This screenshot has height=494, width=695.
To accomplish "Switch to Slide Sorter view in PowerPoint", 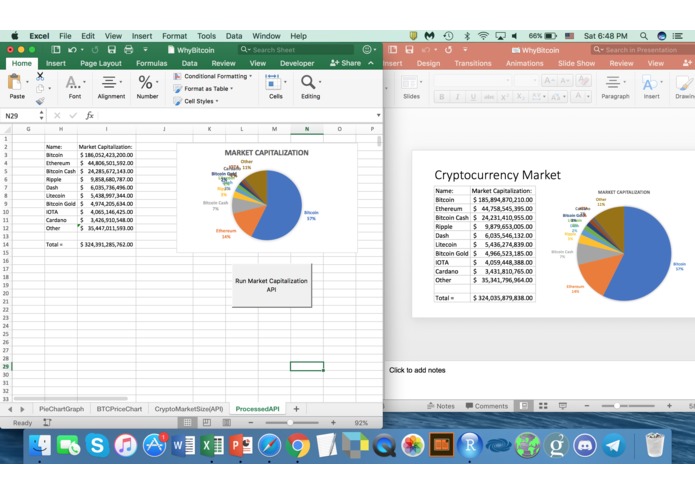I will tap(543, 406).
